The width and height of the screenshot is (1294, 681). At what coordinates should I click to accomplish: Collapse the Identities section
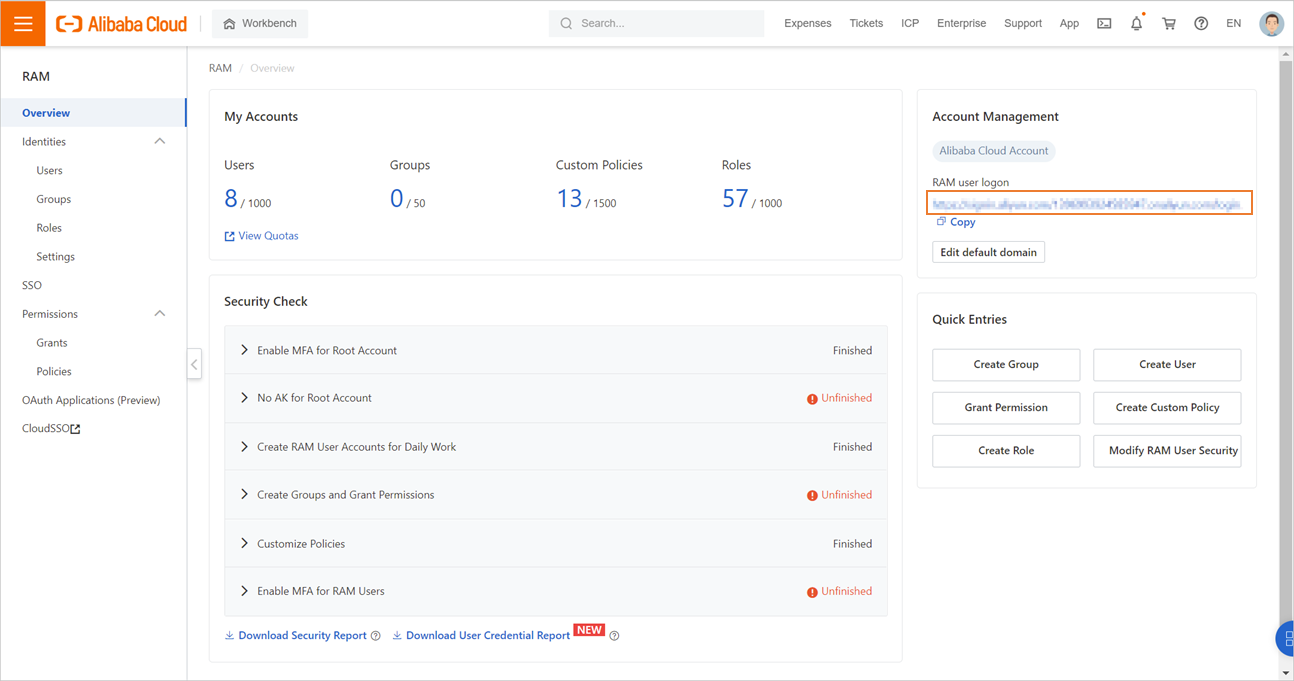click(159, 142)
